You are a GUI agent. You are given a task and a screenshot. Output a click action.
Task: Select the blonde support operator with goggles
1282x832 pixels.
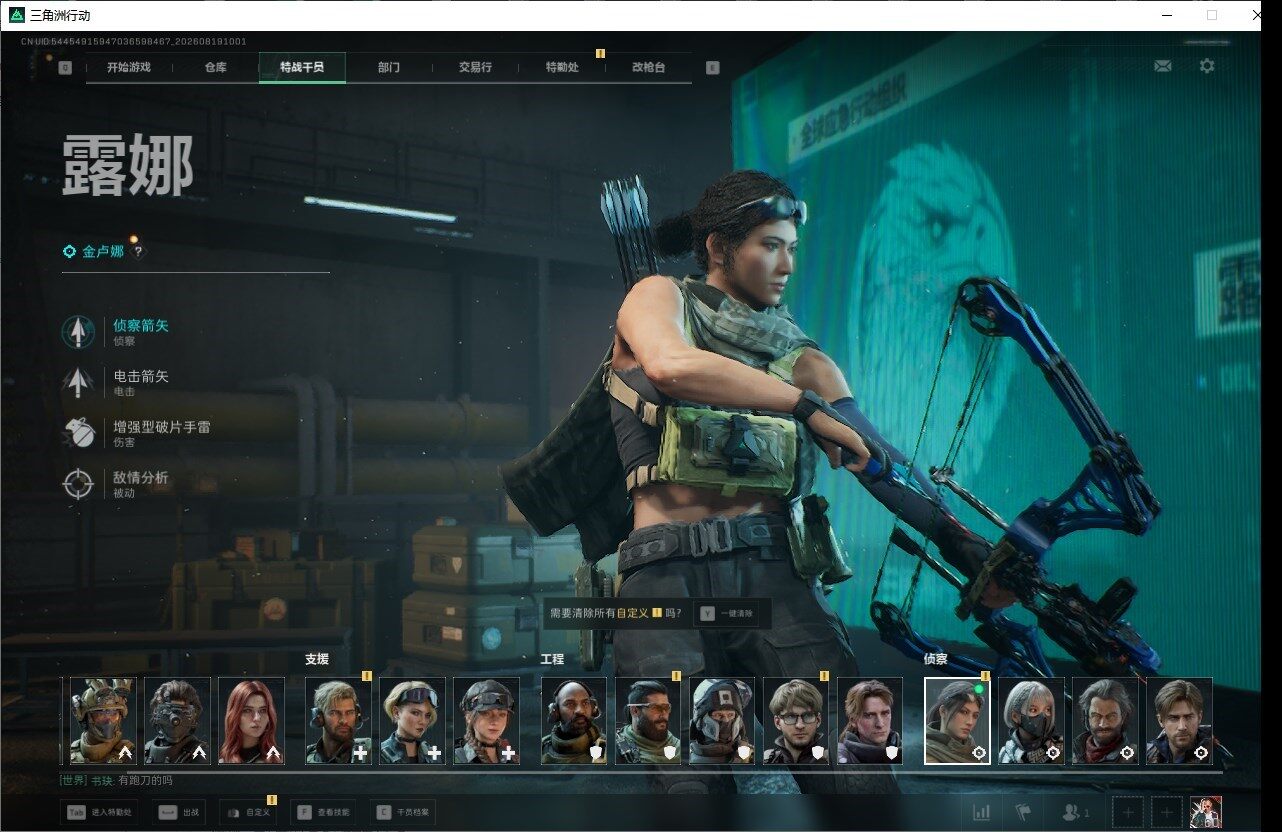412,721
